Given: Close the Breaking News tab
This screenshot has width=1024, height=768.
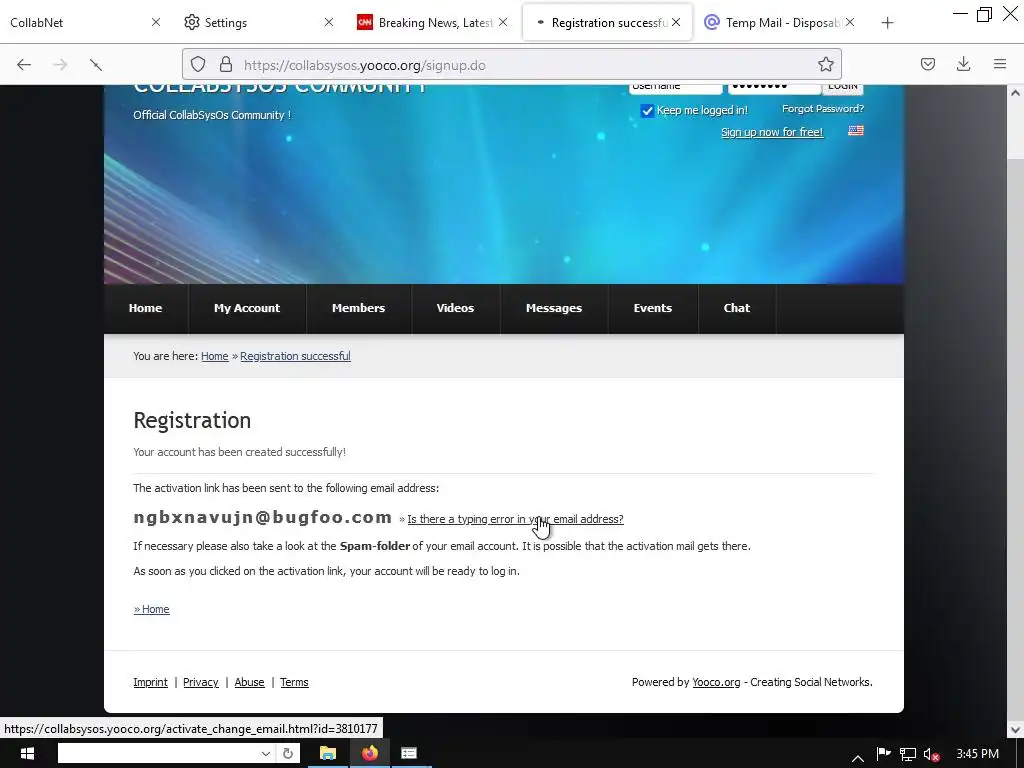Looking at the screenshot, I should pyautogui.click(x=503, y=22).
